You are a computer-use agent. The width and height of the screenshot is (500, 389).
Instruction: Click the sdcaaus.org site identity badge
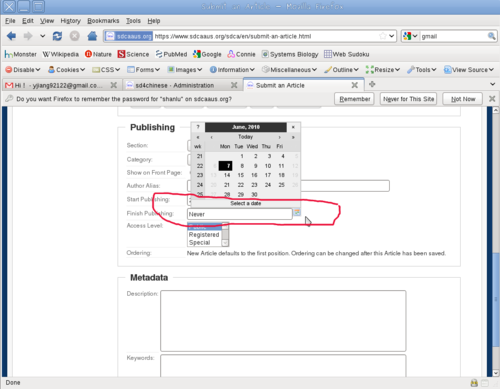(x=129, y=36)
